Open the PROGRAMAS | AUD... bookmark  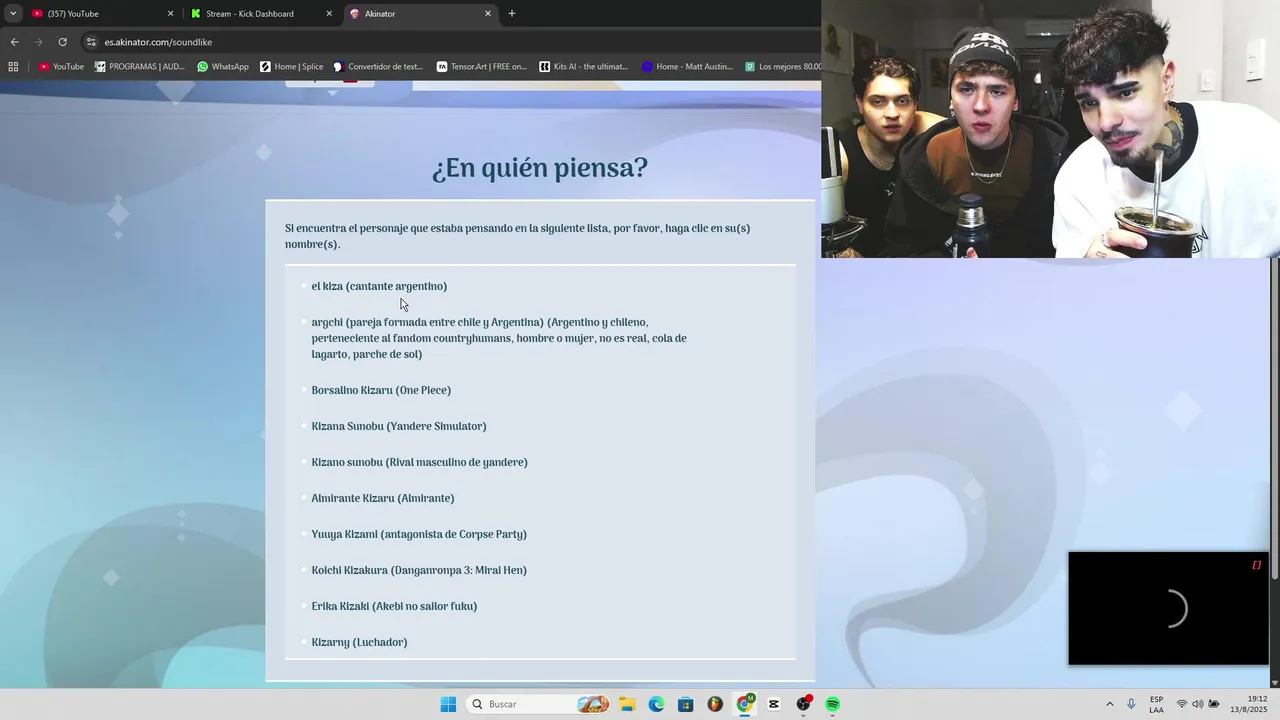click(140, 67)
